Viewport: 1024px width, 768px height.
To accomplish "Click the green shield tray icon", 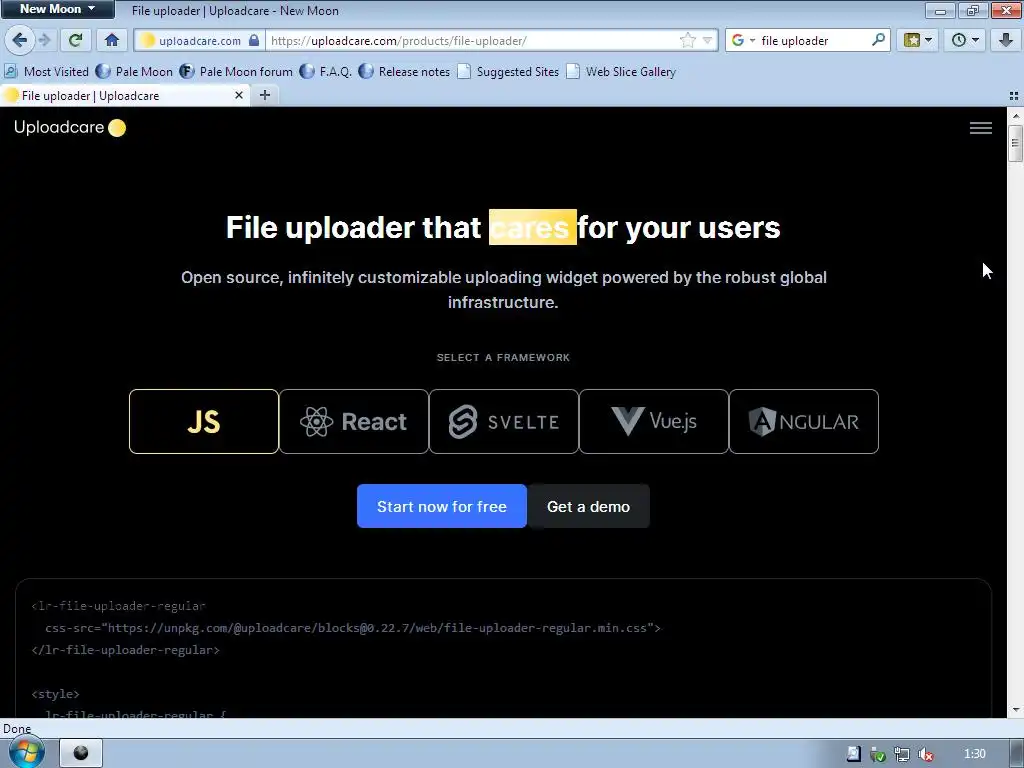I will coord(878,754).
